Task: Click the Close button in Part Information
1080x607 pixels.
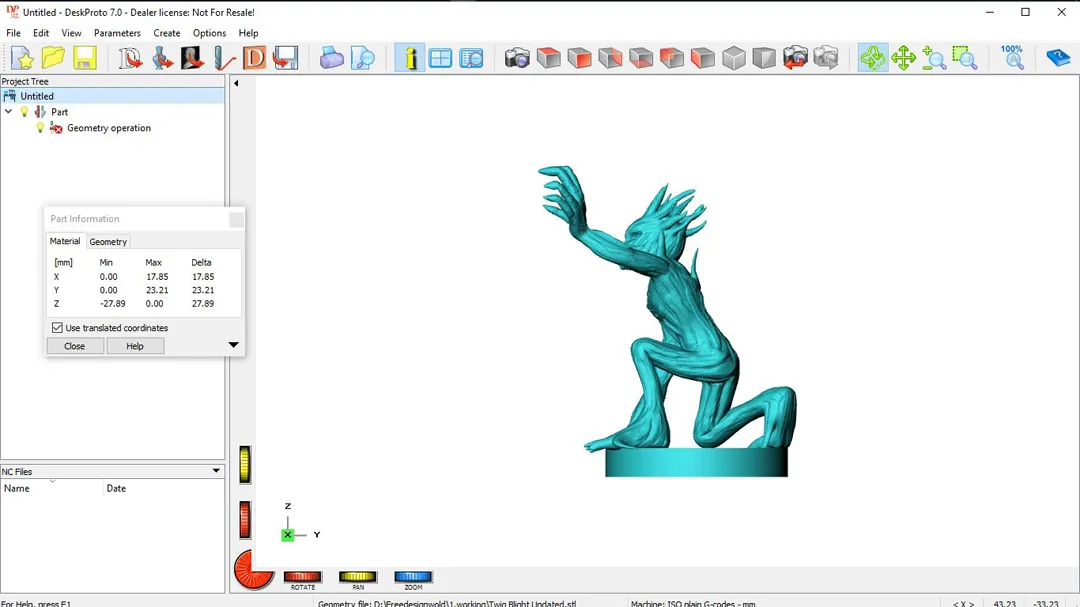Action: (74, 346)
